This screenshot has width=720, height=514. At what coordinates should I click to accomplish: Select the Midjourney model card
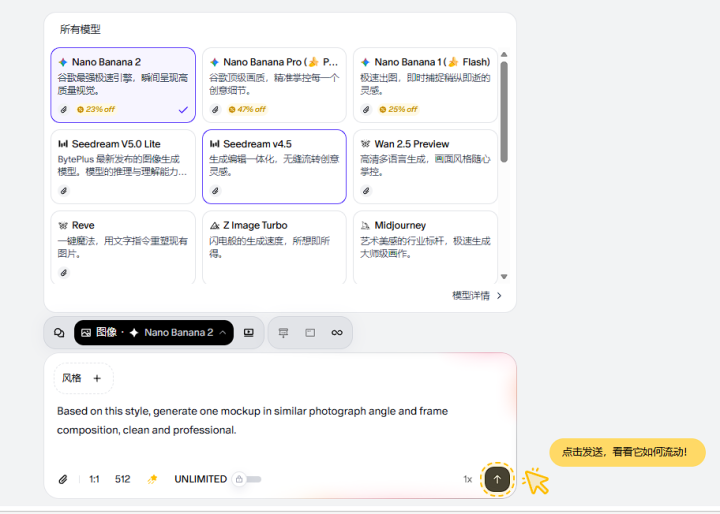(425, 247)
